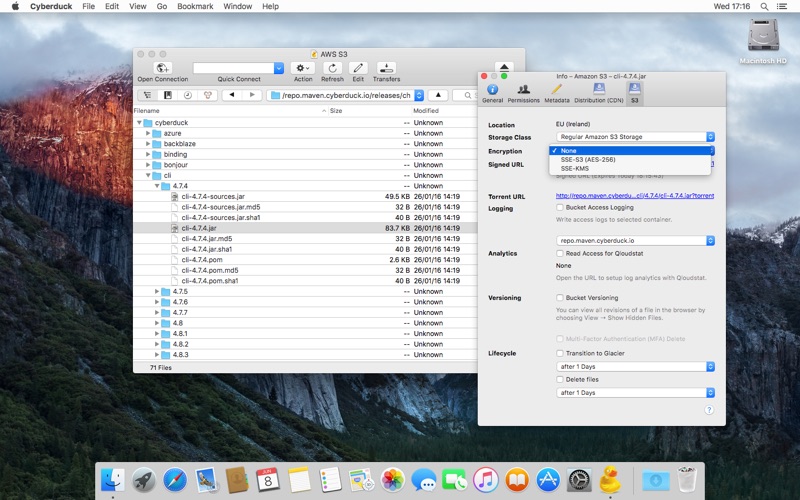This screenshot has height=500, width=800.
Task: Click the Open Connection toolbar icon
Action: pyautogui.click(x=163, y=68)
